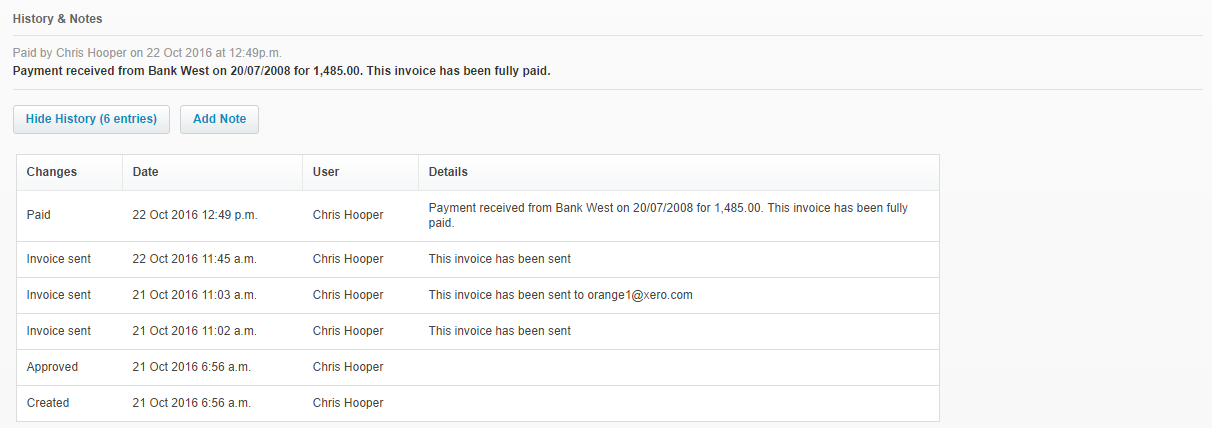Click Chris Hooper in the Approved row
The width and height of the screenshot is (1212, 428).
(348, 367)
